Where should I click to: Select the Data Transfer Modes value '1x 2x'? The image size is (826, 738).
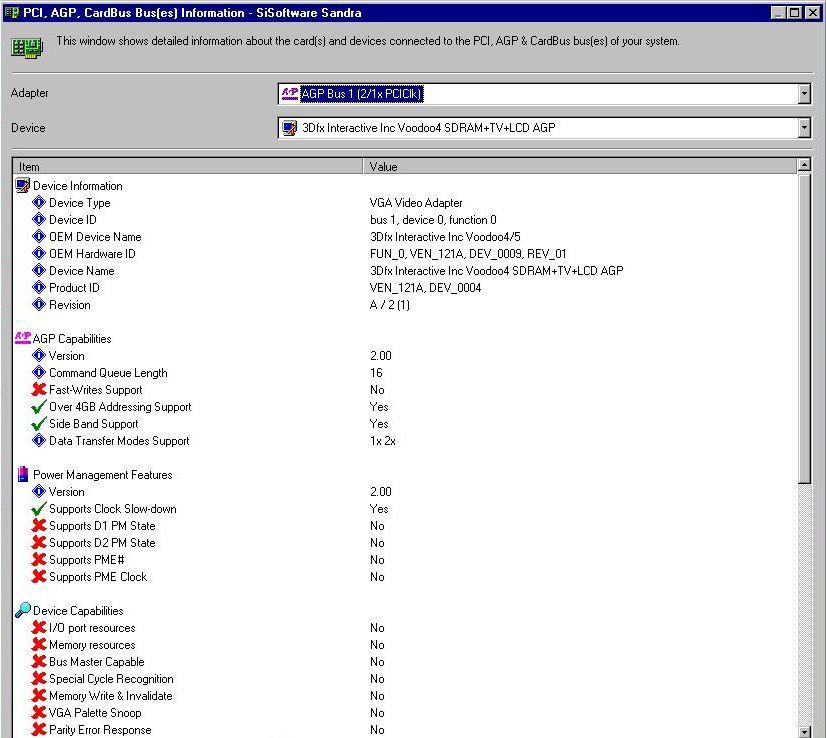[x=382, y=441]
